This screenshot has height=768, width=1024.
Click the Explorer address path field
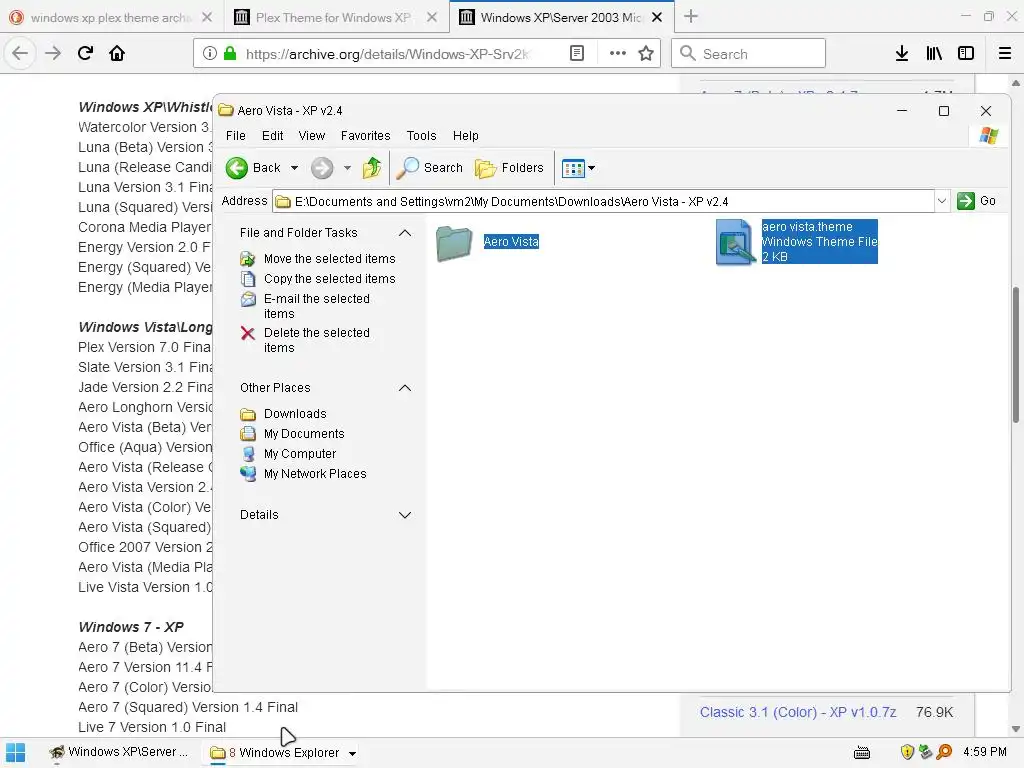tap(604, 201)
